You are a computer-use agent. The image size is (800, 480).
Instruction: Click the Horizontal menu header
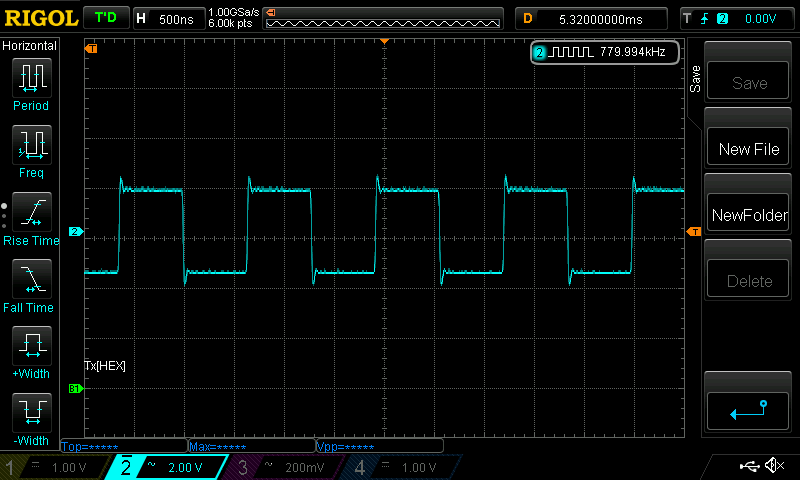29,46
